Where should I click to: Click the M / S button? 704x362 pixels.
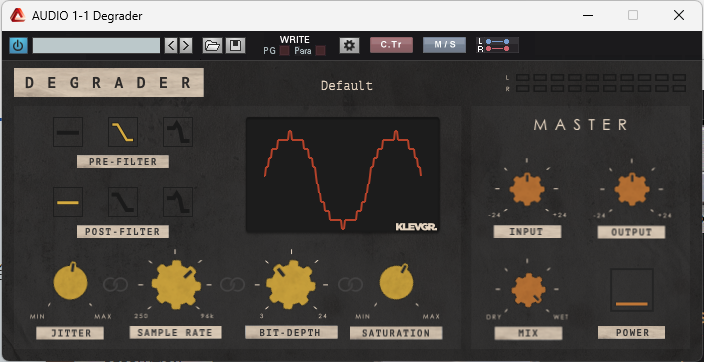click(x=444, y=45)
